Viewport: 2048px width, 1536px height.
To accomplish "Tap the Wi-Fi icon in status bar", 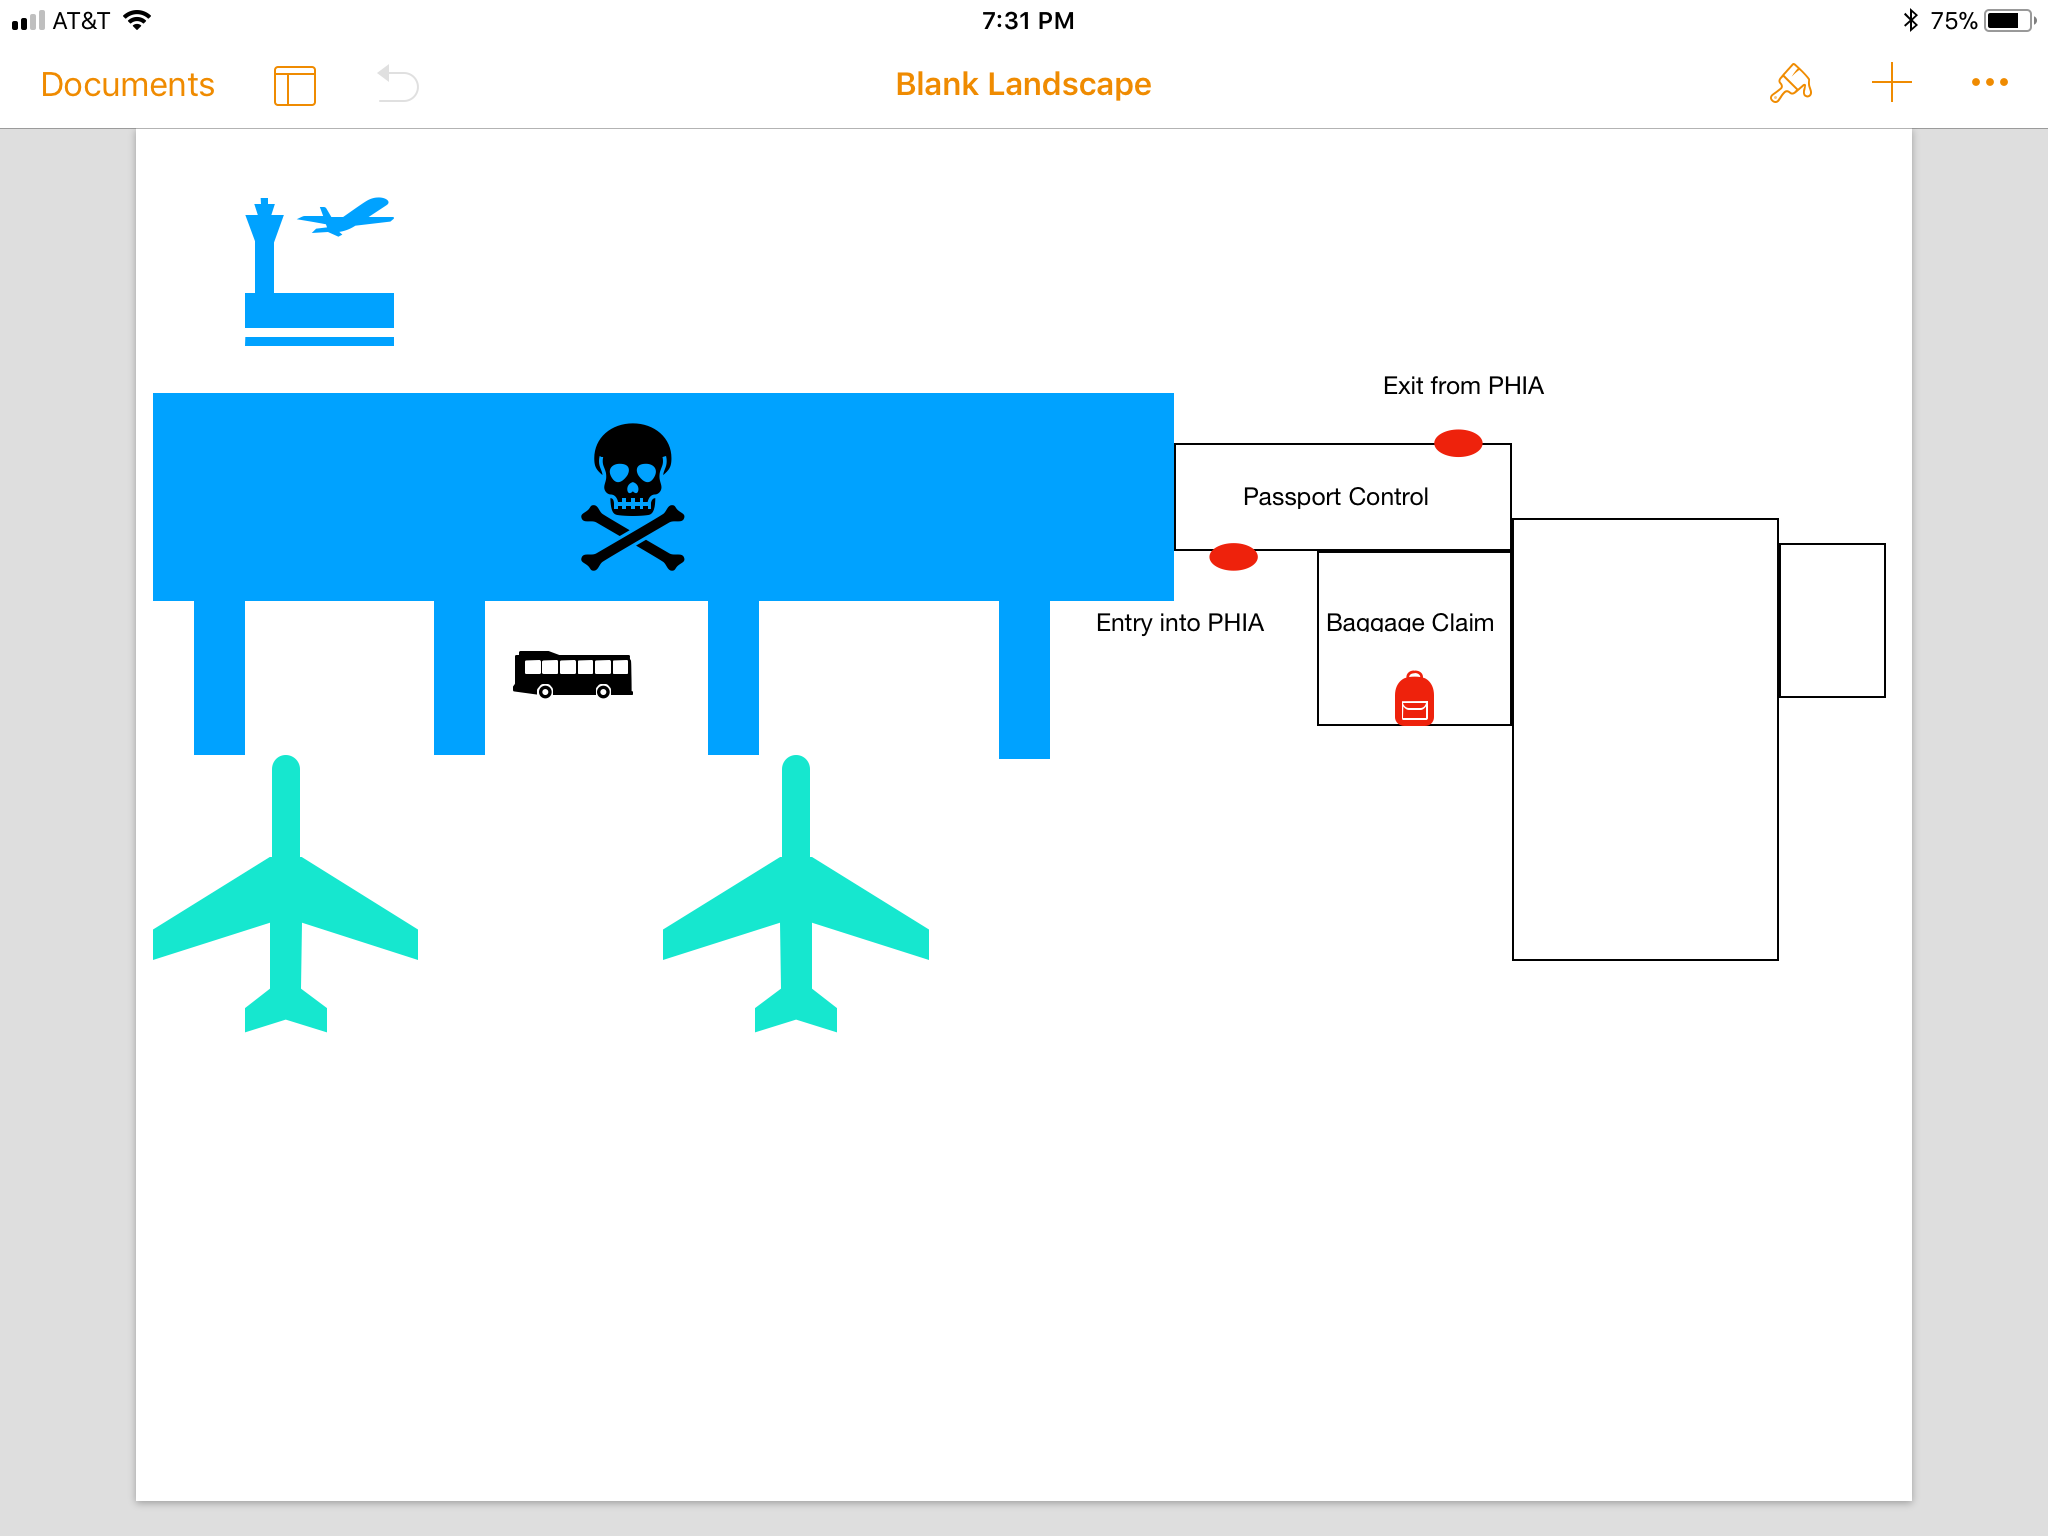I will tap(137, 20).
